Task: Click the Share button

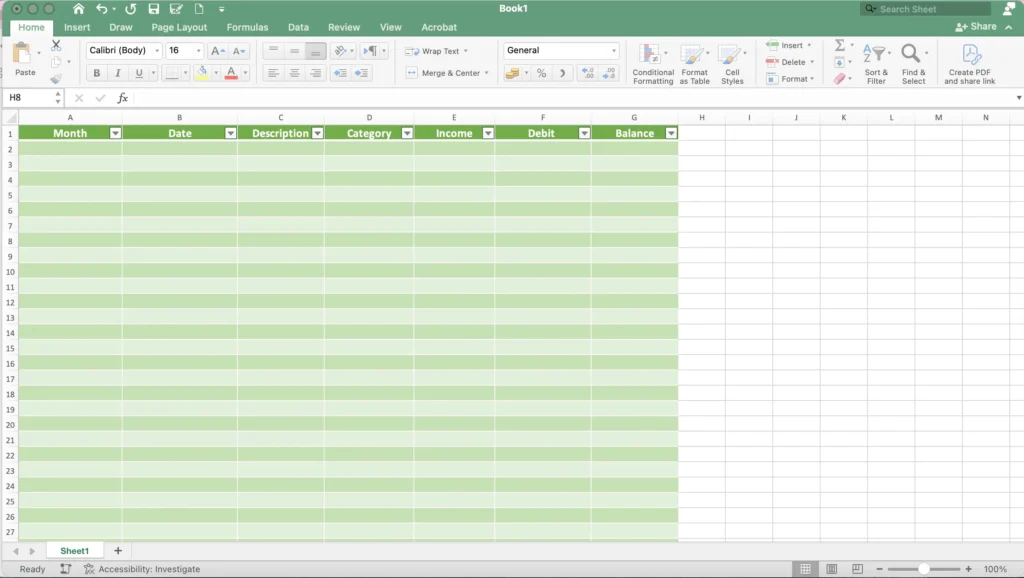Action: [x=981, y=27]
